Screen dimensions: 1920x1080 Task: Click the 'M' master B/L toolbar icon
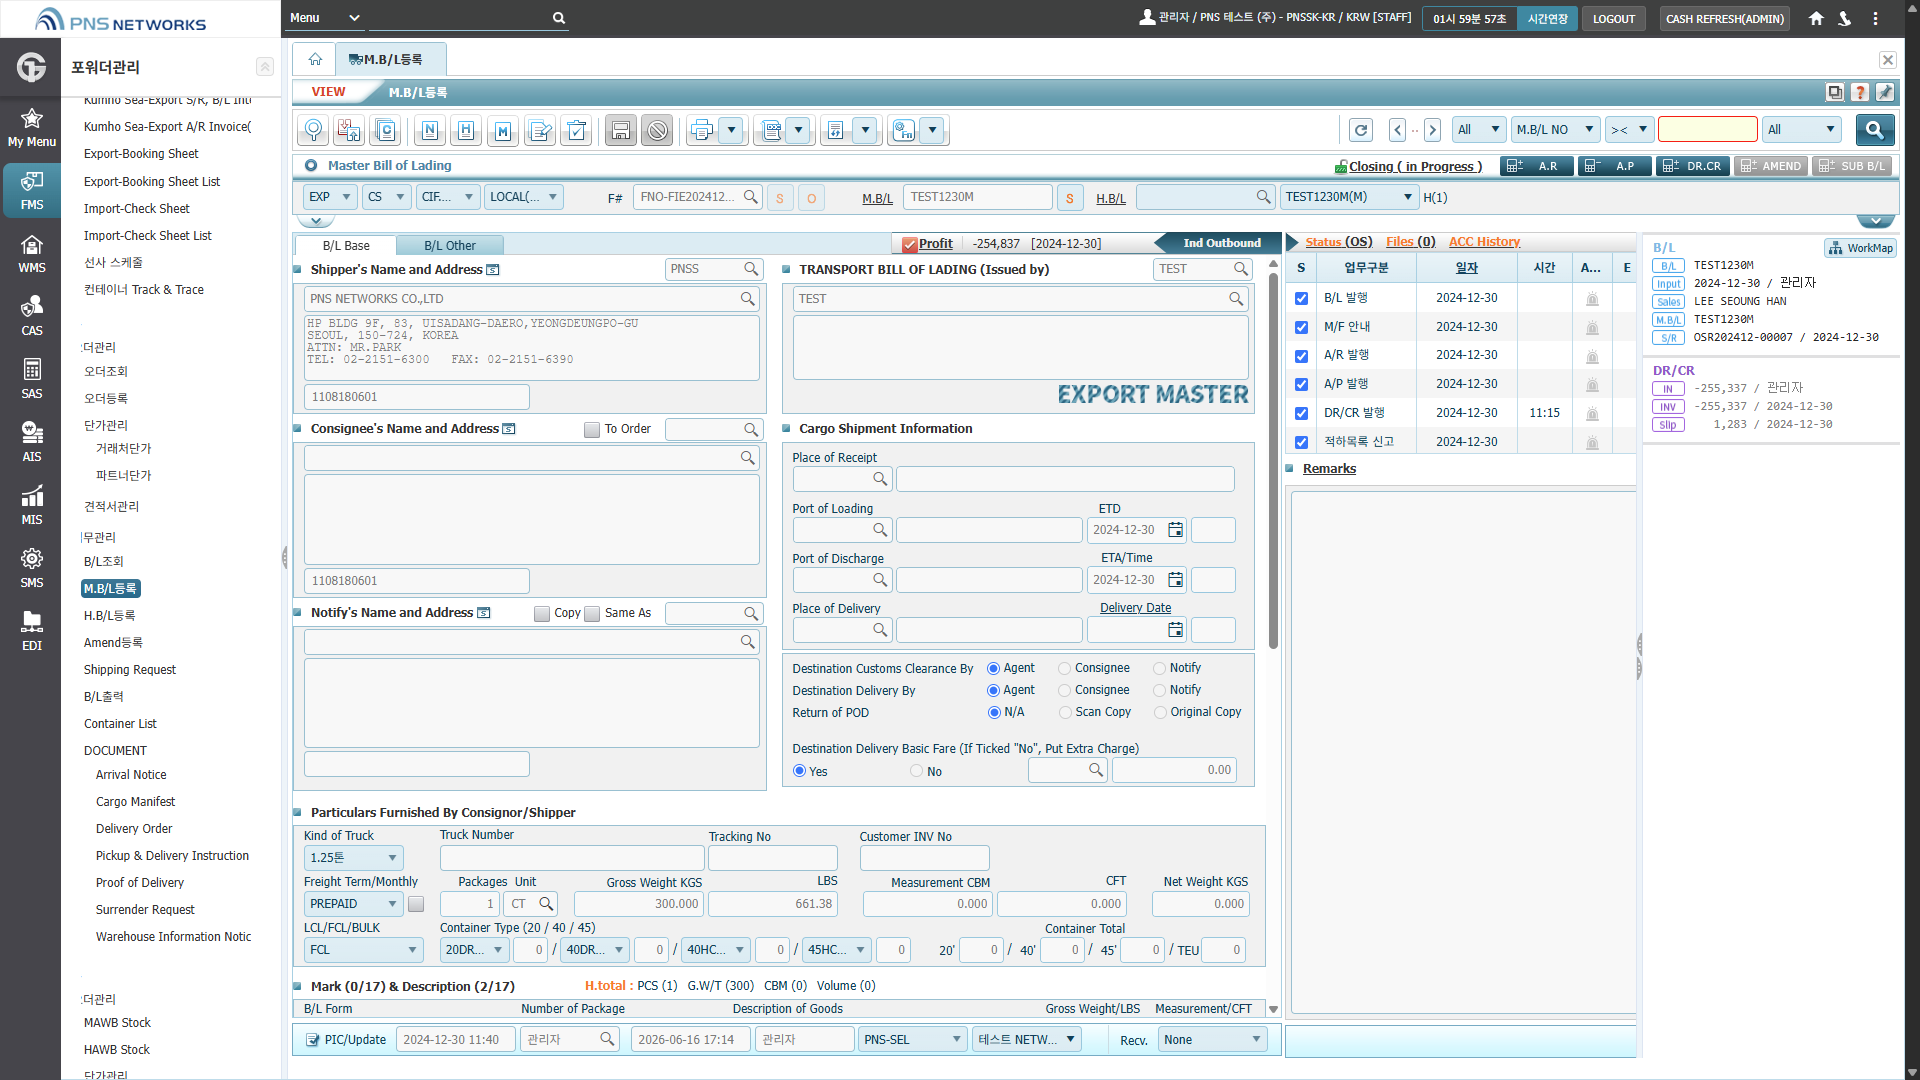click(503, 130)
